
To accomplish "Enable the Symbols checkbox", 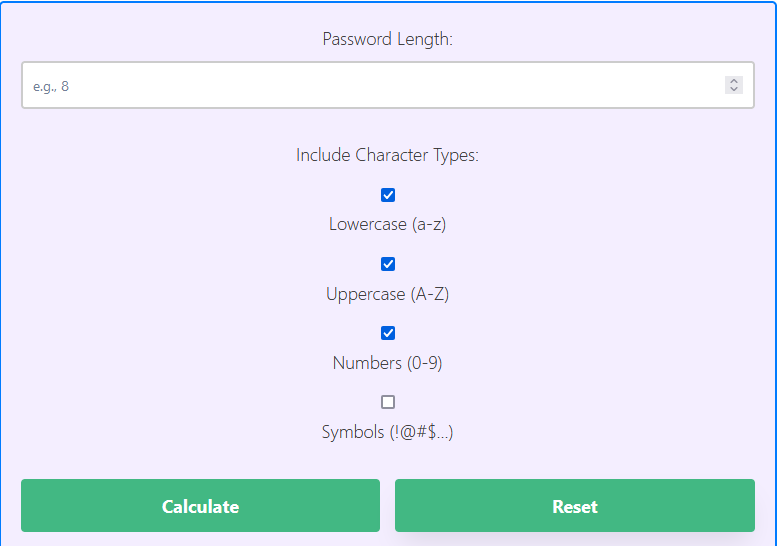I will coord(388,402).
